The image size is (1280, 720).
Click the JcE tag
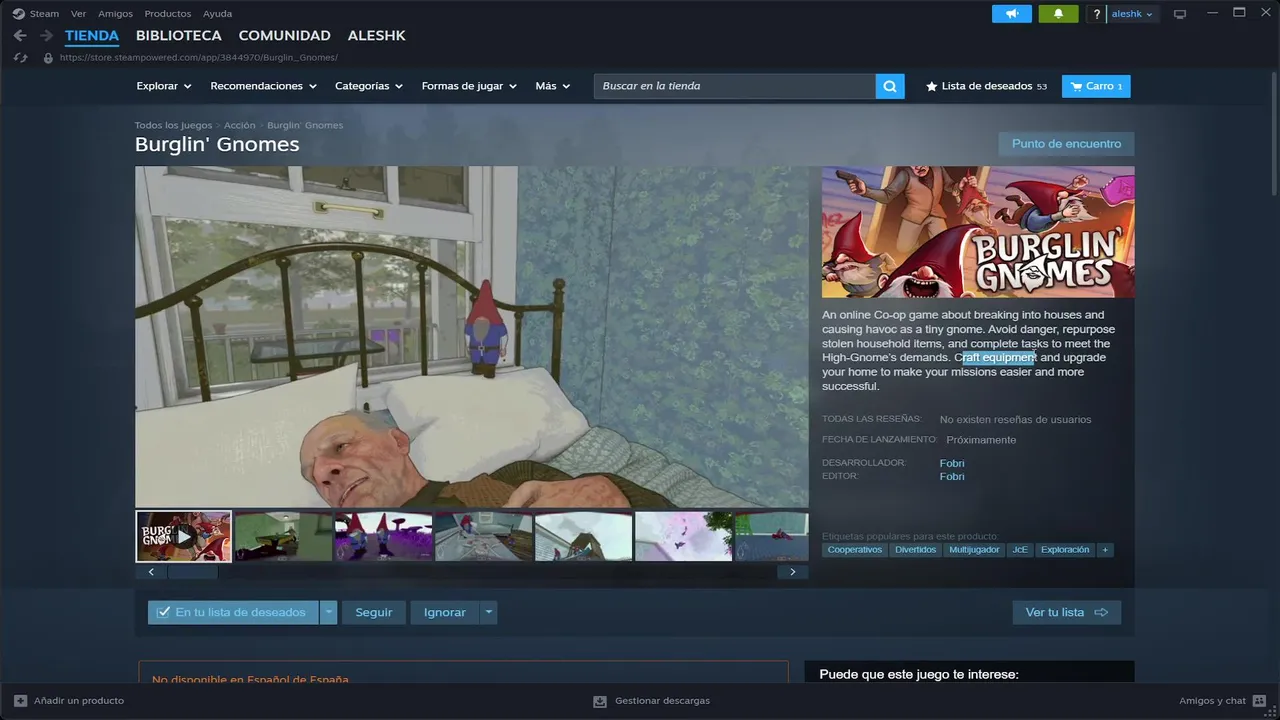point(1020,550)
